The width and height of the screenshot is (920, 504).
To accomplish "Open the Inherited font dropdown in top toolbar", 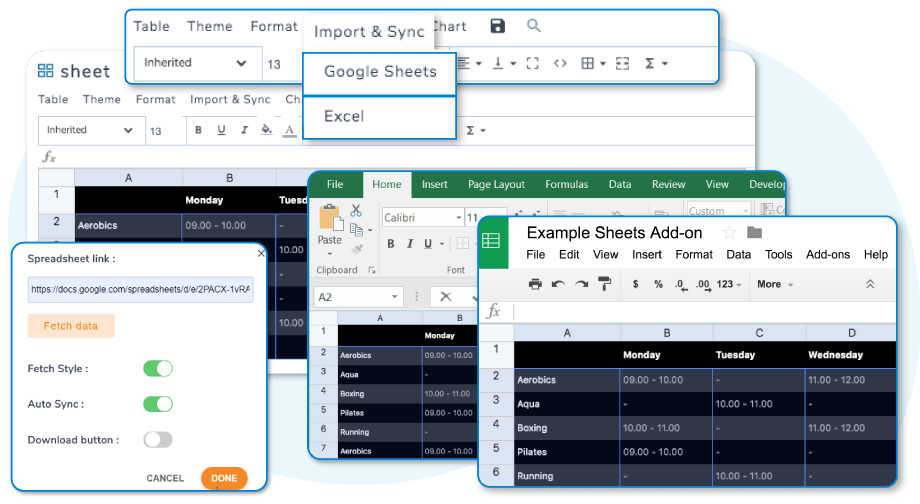I will click(197, 63).
